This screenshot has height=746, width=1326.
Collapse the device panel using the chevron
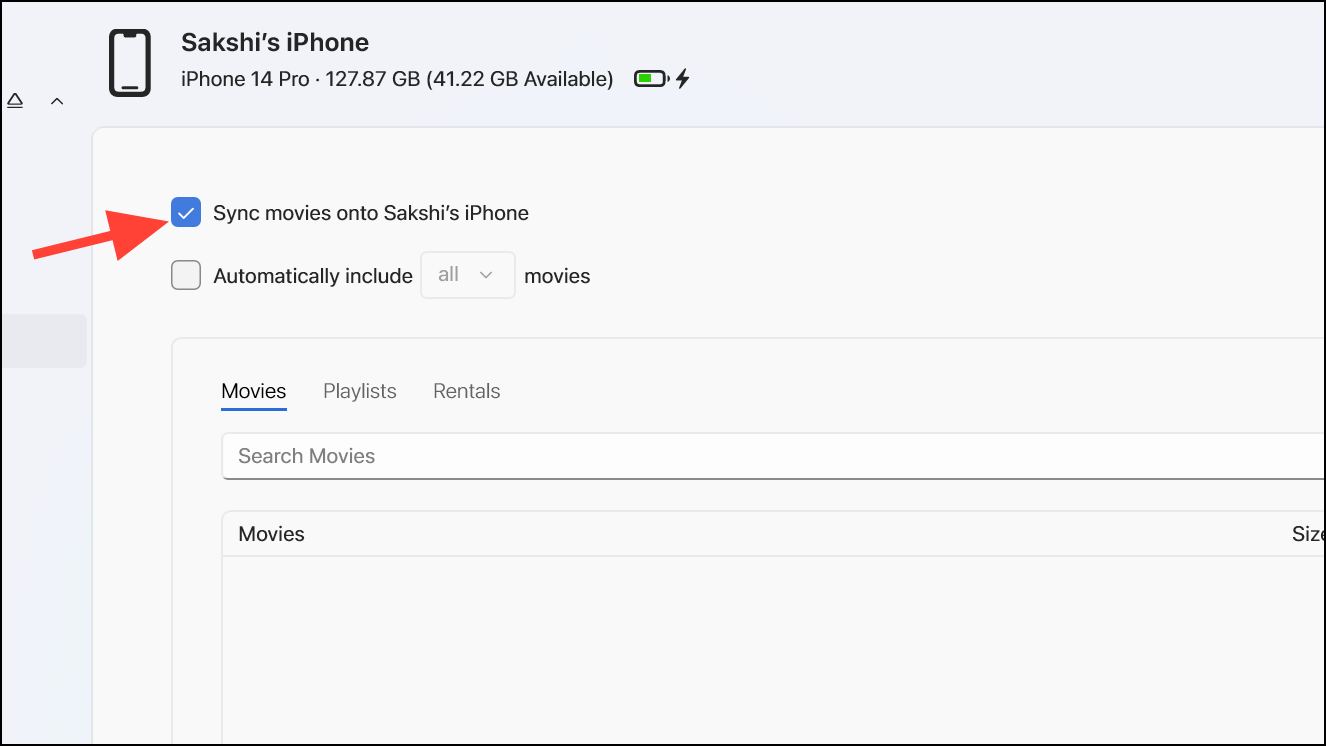coord(57,100)
